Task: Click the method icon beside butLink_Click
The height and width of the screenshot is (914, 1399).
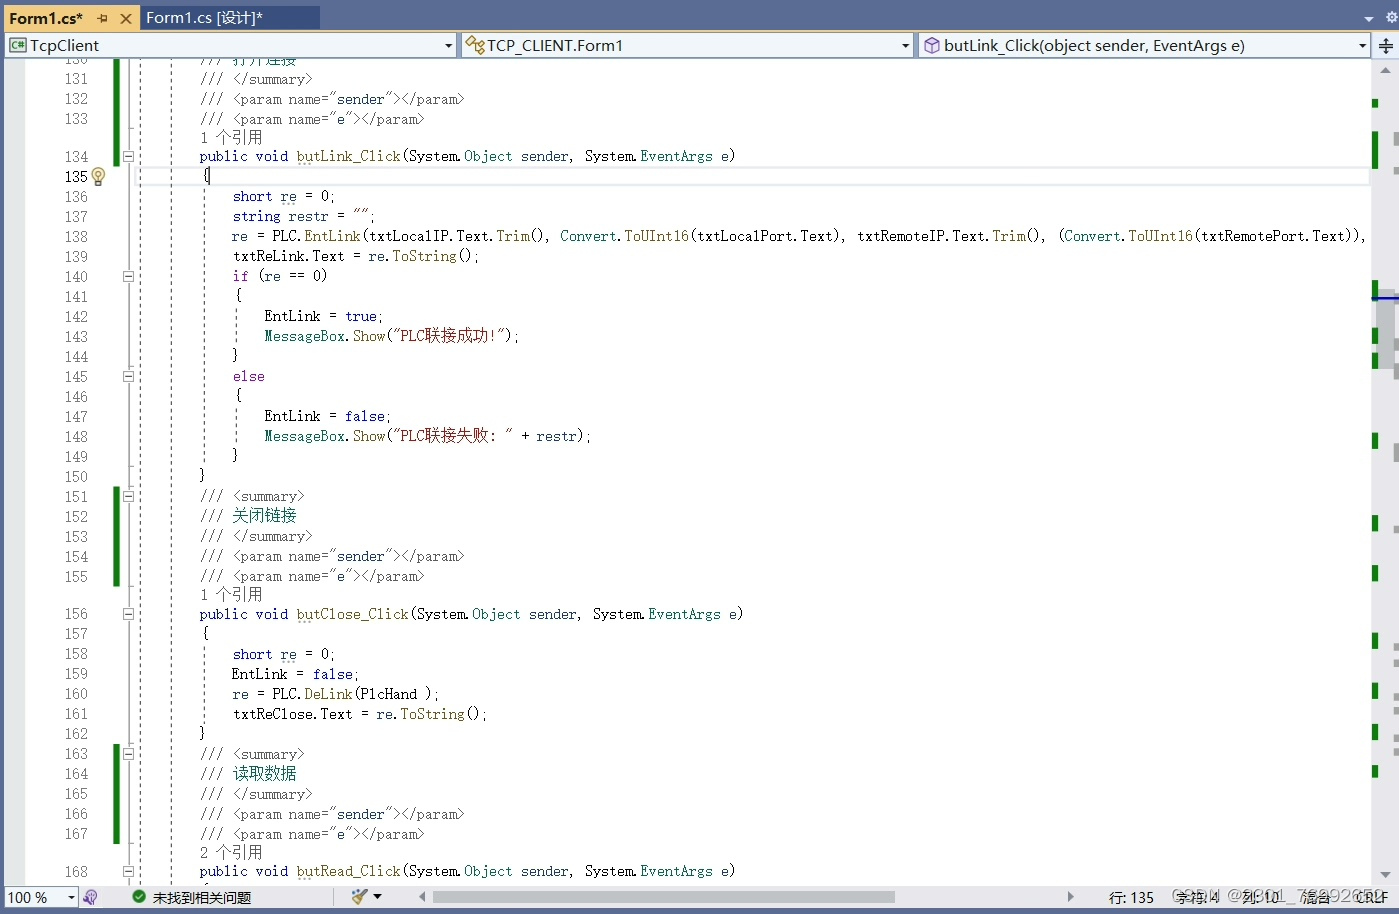Action: point(931,45)
